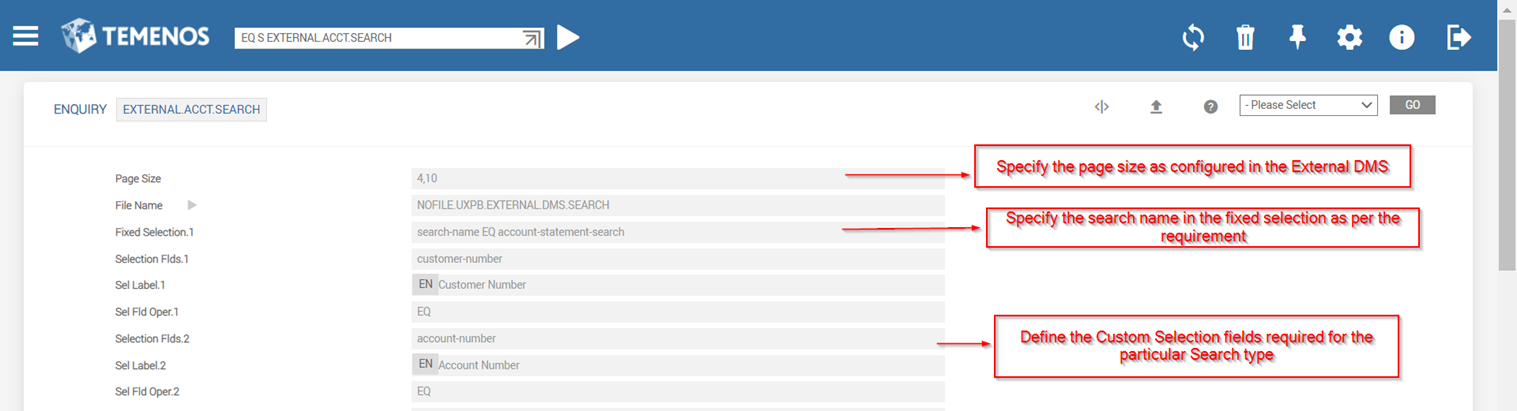Sign out using the logout icon

pos(1458,38)
